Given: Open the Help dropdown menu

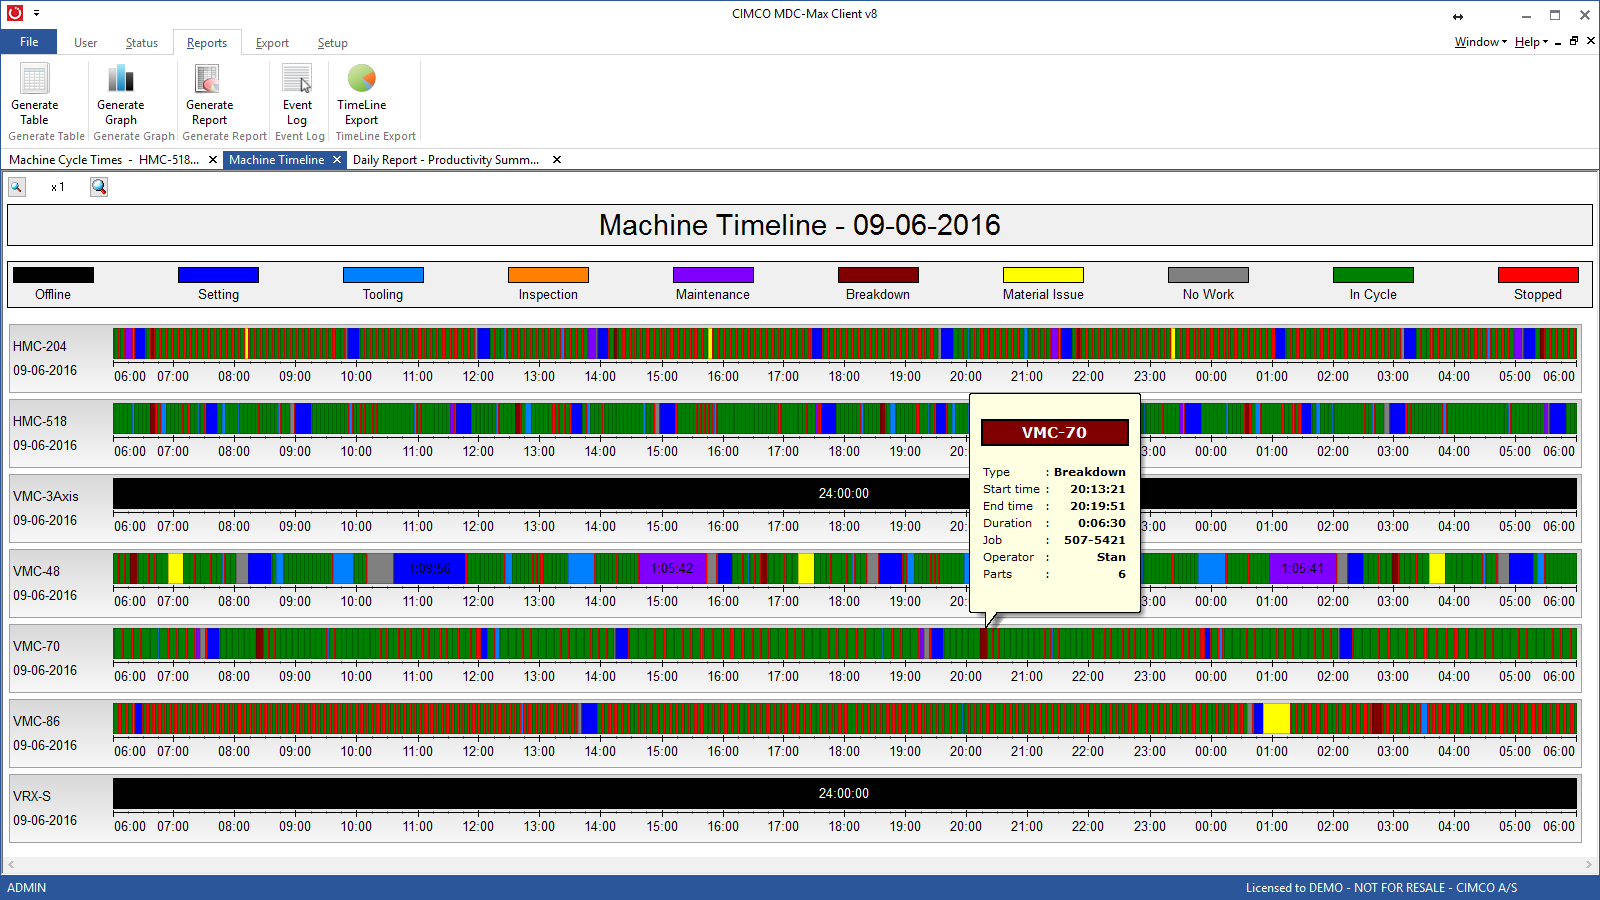Looking at the screenshot, I should (1530, 42).
